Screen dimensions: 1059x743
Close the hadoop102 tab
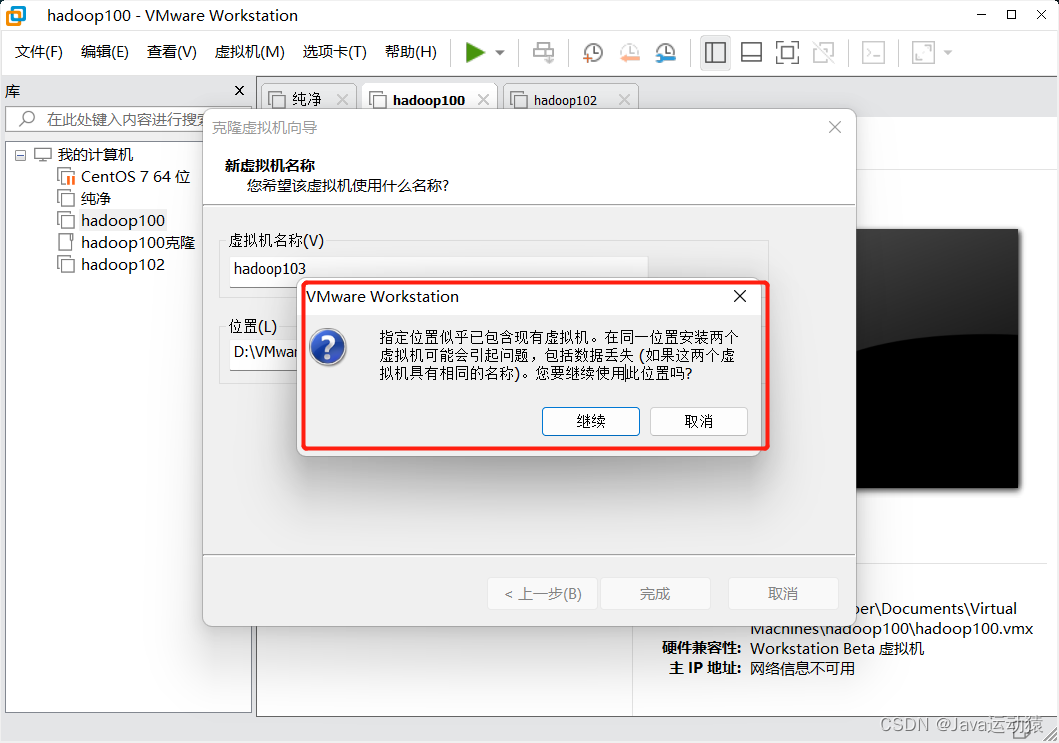point(625,100)
